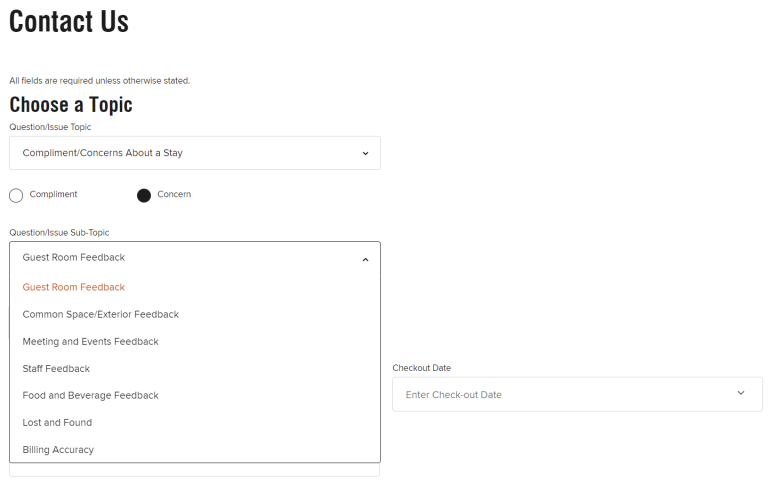Screen dimensions: 770x485
Task: Select the Concern radio button
Action: [x=144, y=195]
